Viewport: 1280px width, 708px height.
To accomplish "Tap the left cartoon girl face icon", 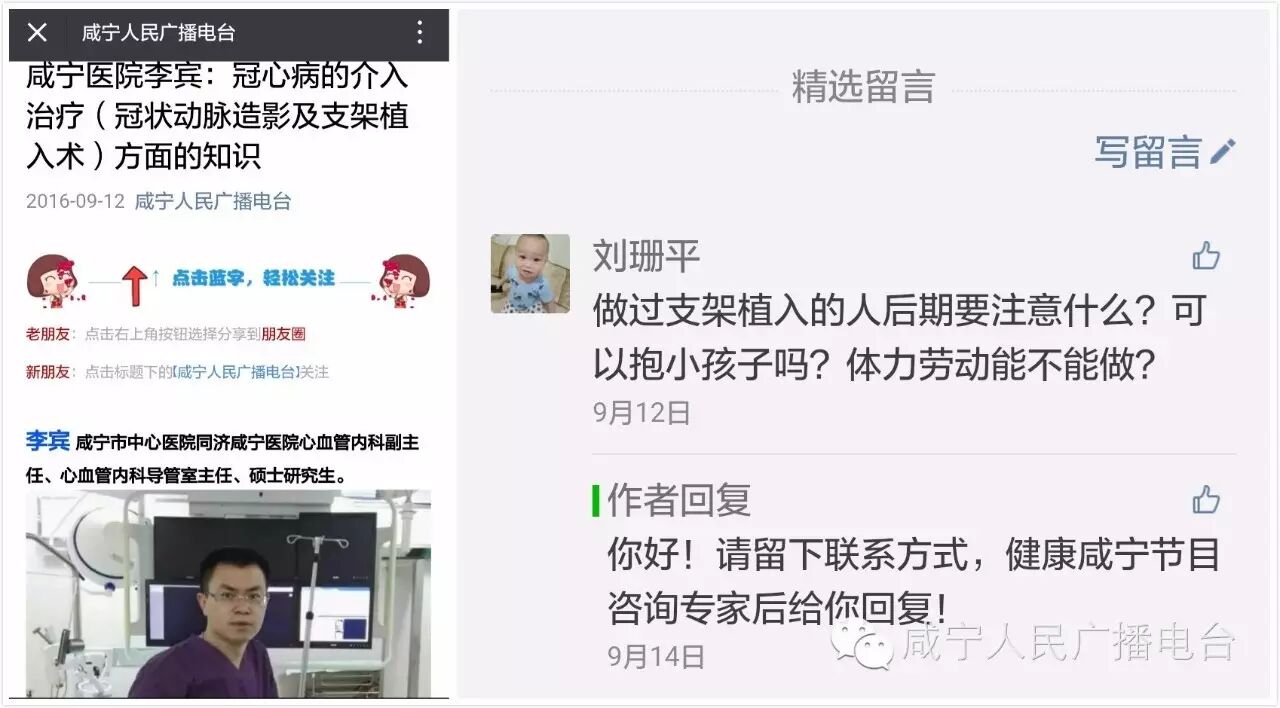I will tap(52, 280).
